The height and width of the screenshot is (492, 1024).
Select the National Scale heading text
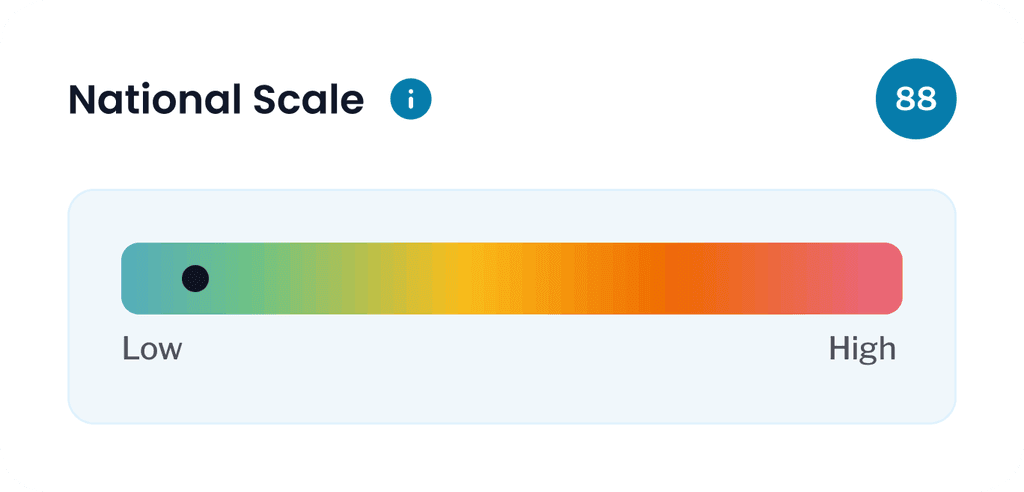click(x=216, y=100)
